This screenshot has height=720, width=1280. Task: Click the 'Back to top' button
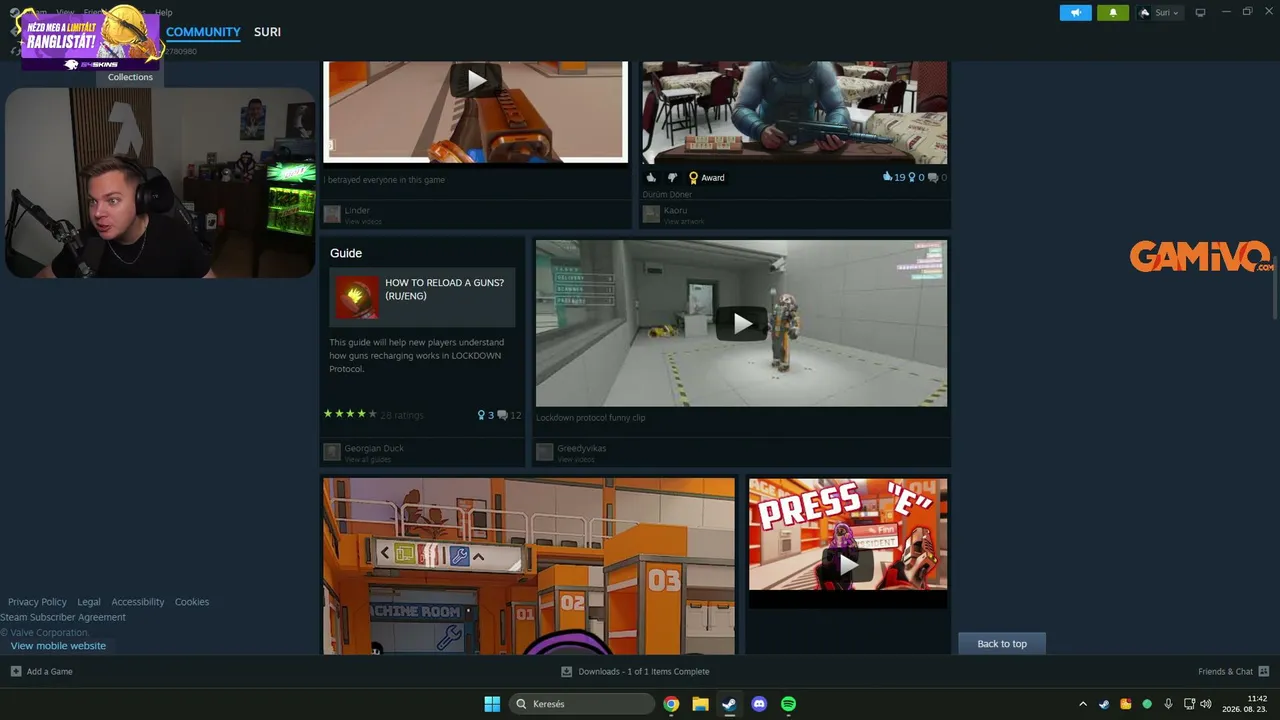pos(1002,643)
